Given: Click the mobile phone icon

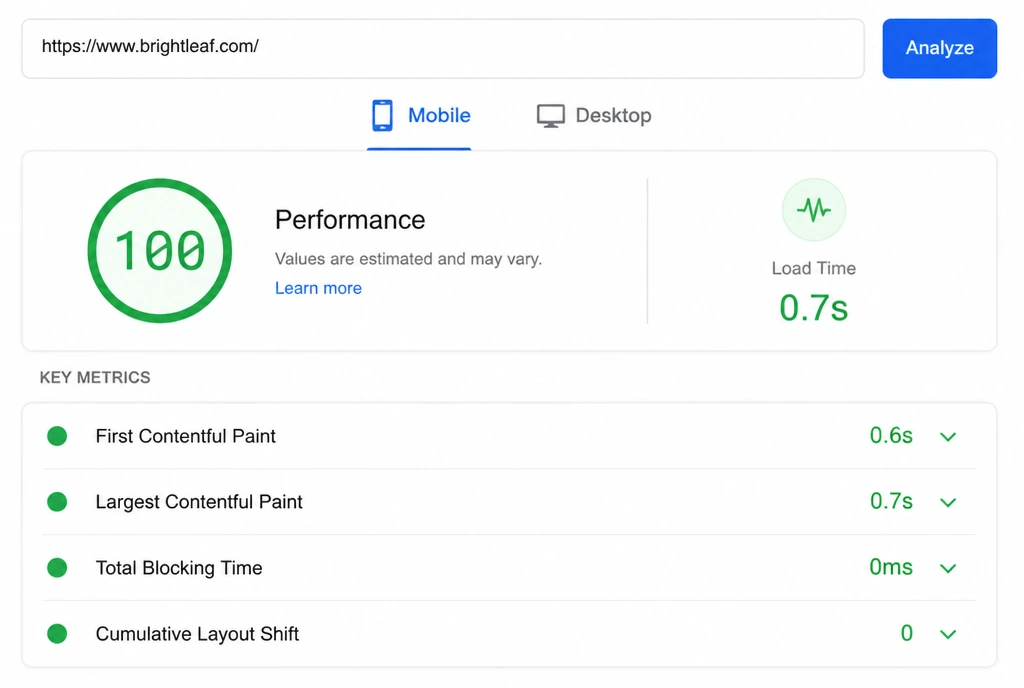Looking at the screenshot, I should point(382,116).
